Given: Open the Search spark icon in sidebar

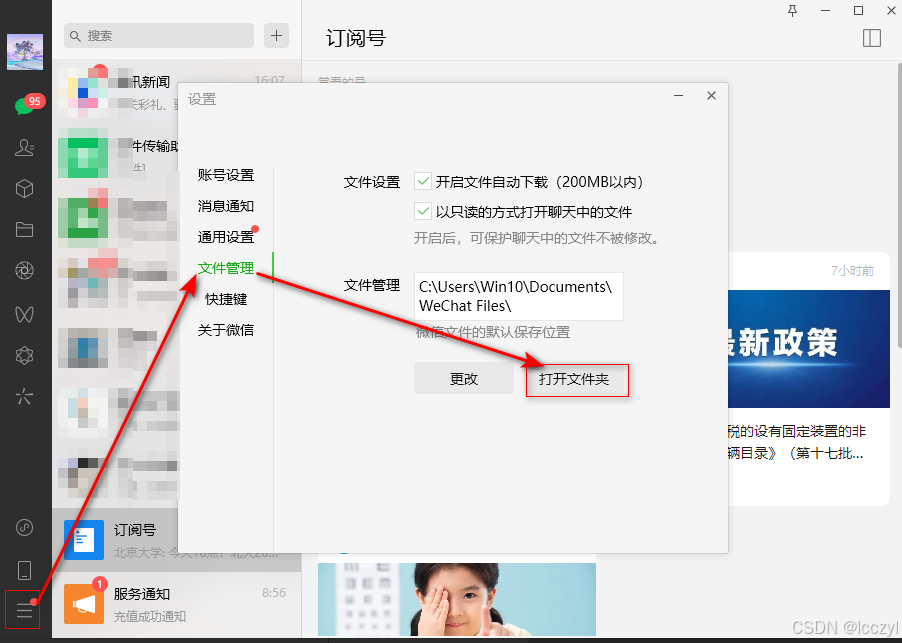Looking at the screenshot, I should coord(24,396).
